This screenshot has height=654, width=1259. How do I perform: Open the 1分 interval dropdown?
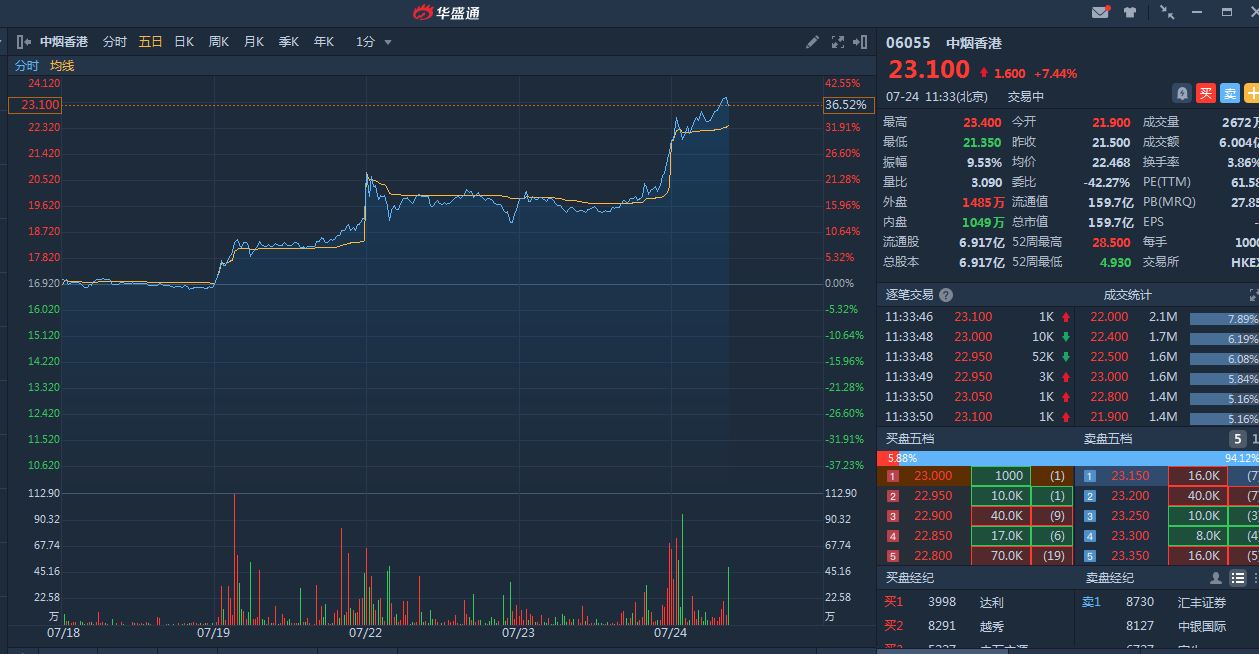pos(375,42)
